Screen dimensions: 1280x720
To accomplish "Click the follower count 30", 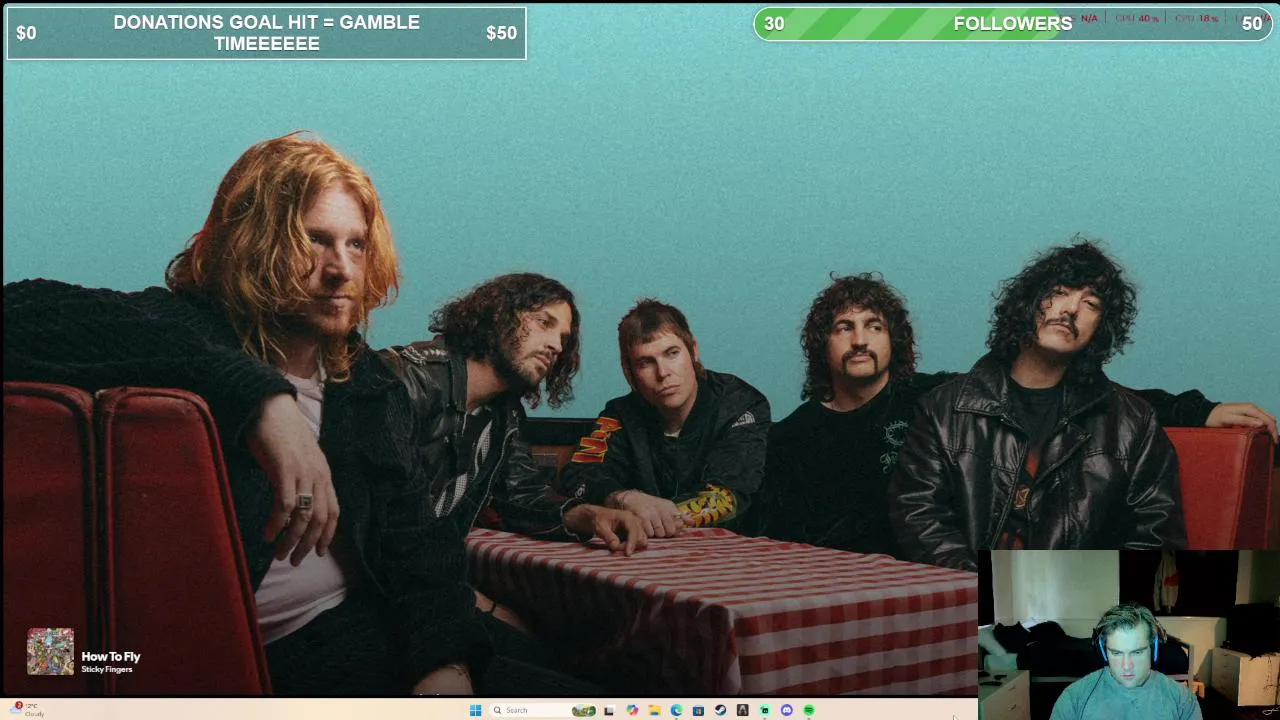I will tap(774, 24).
